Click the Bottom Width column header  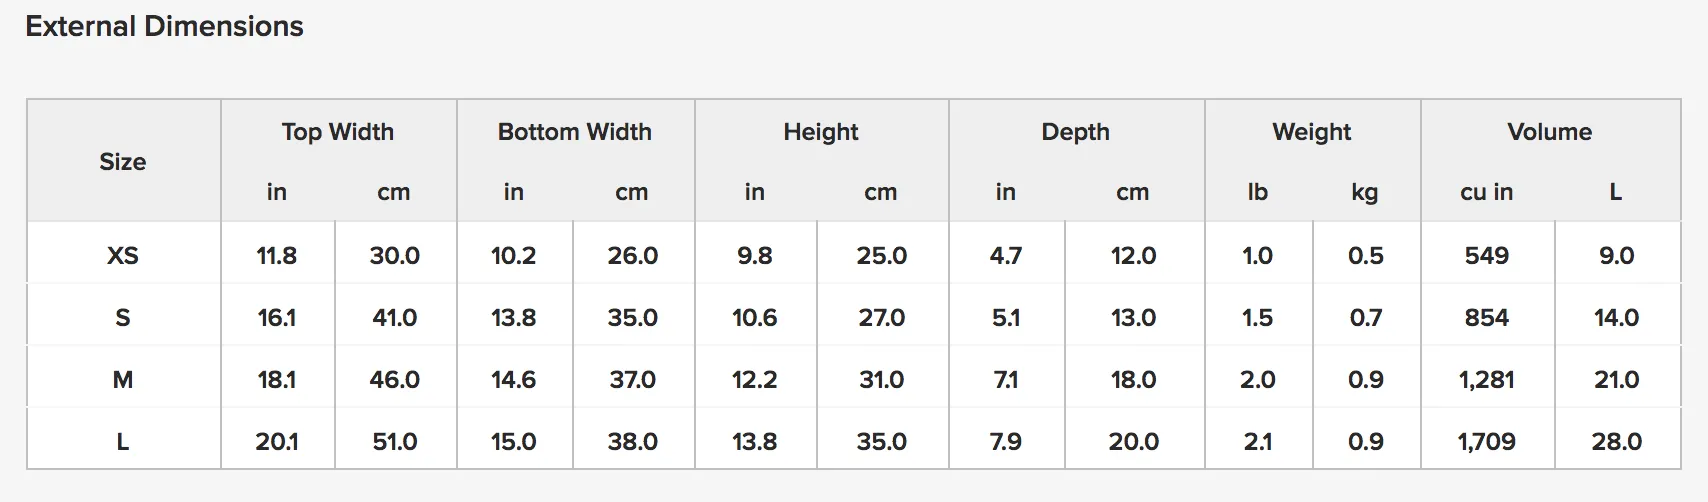575,131
